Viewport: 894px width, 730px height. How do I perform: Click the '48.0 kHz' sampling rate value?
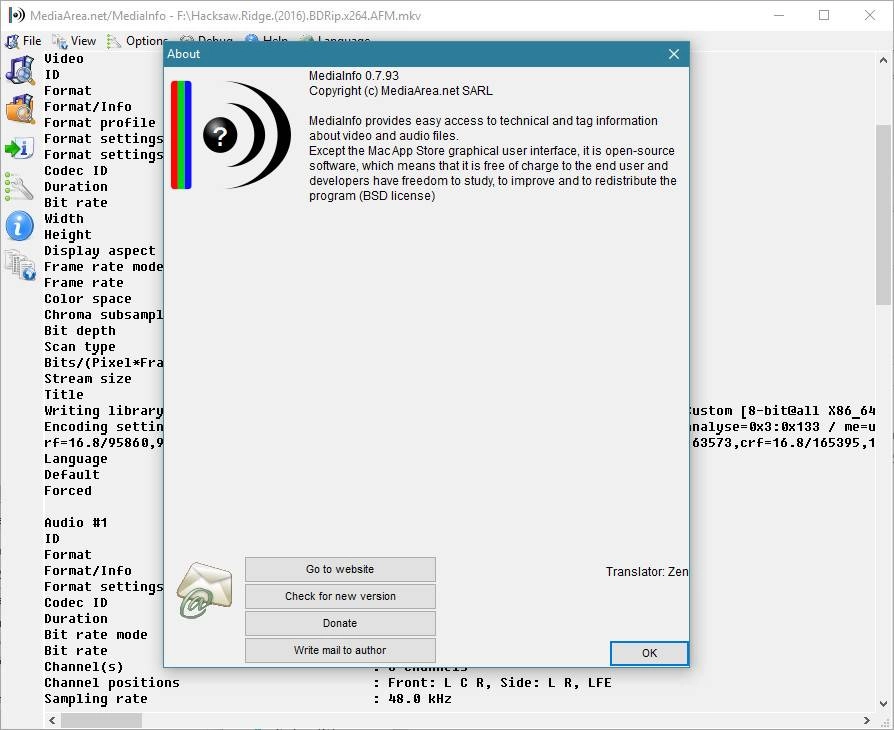(420, 699)
